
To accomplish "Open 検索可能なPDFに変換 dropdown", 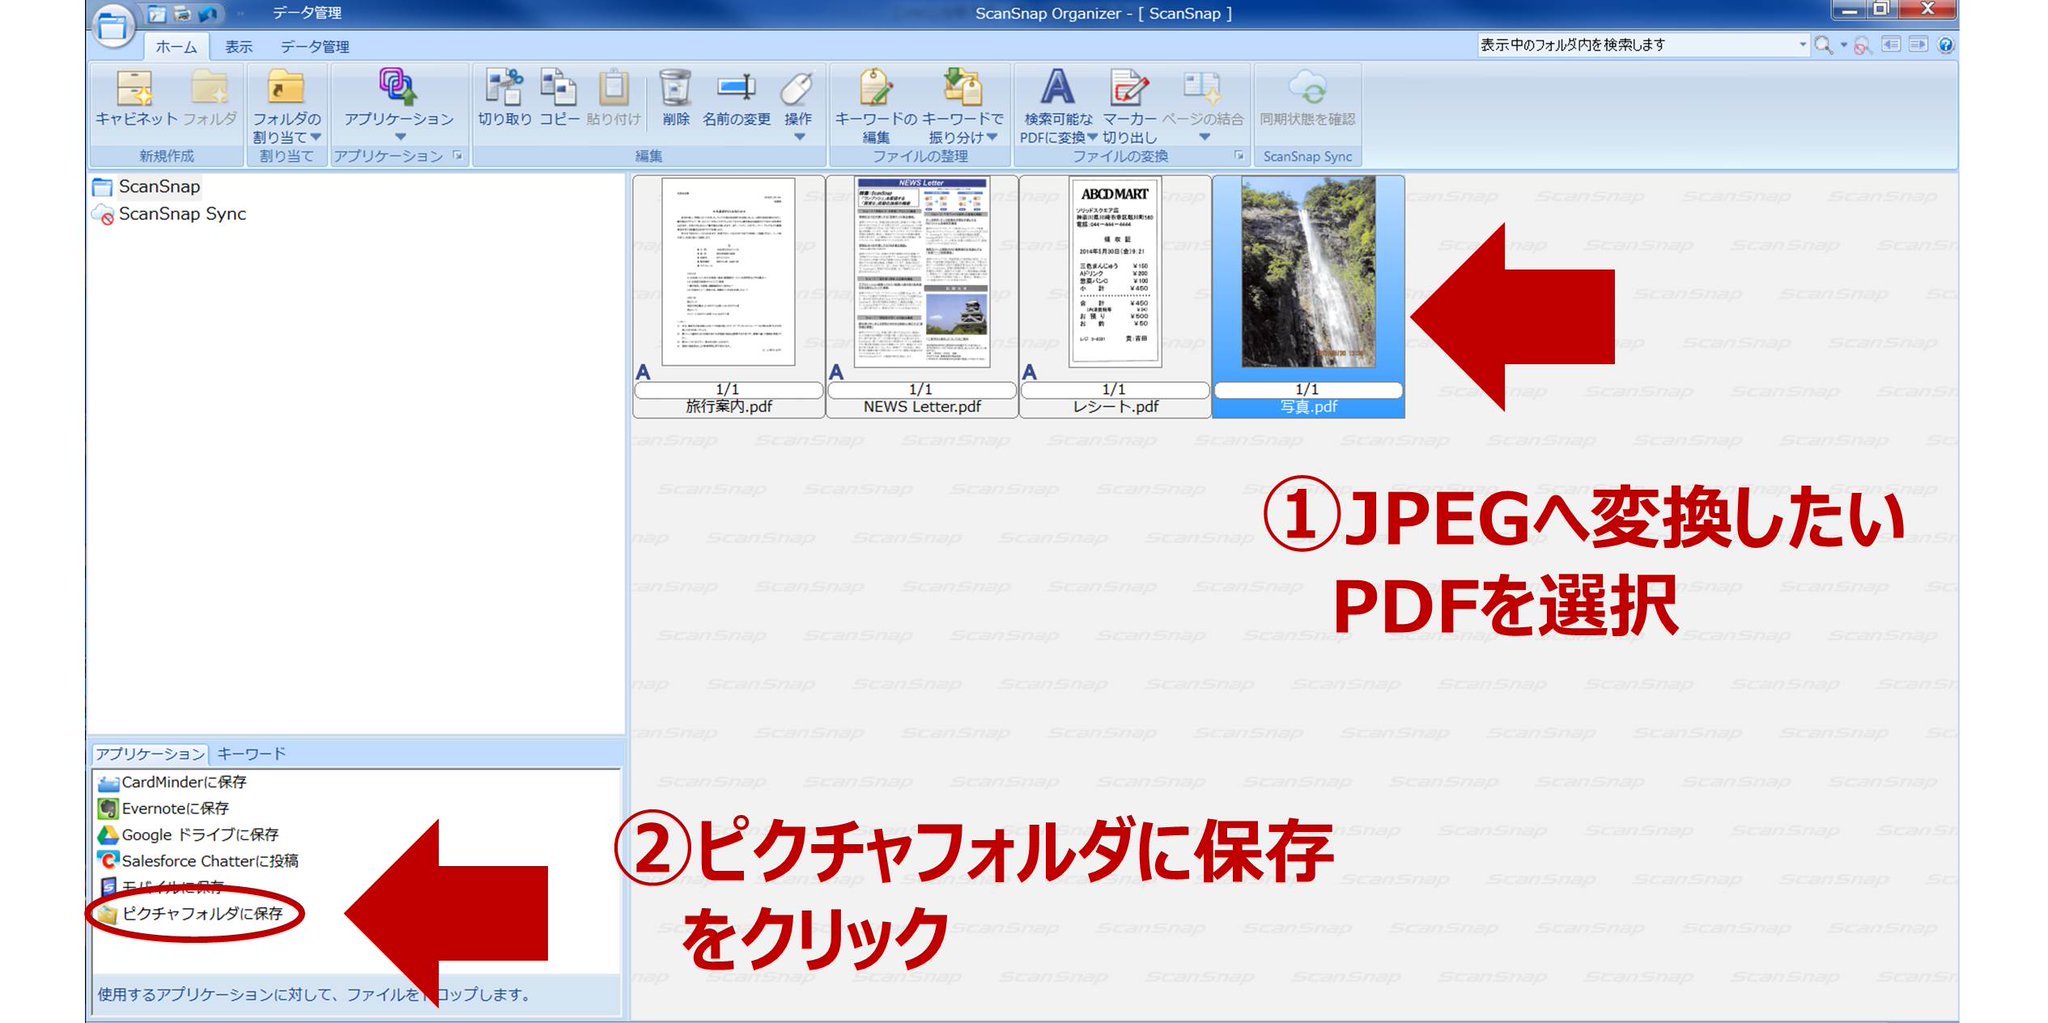I will (x=1058, y=106).
